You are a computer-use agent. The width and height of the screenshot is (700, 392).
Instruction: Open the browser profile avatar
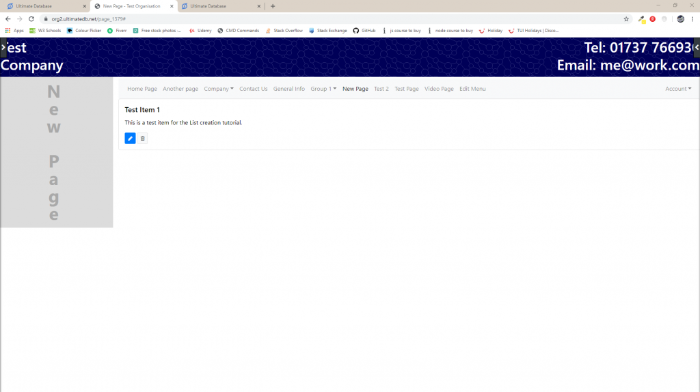pos(680,19)
